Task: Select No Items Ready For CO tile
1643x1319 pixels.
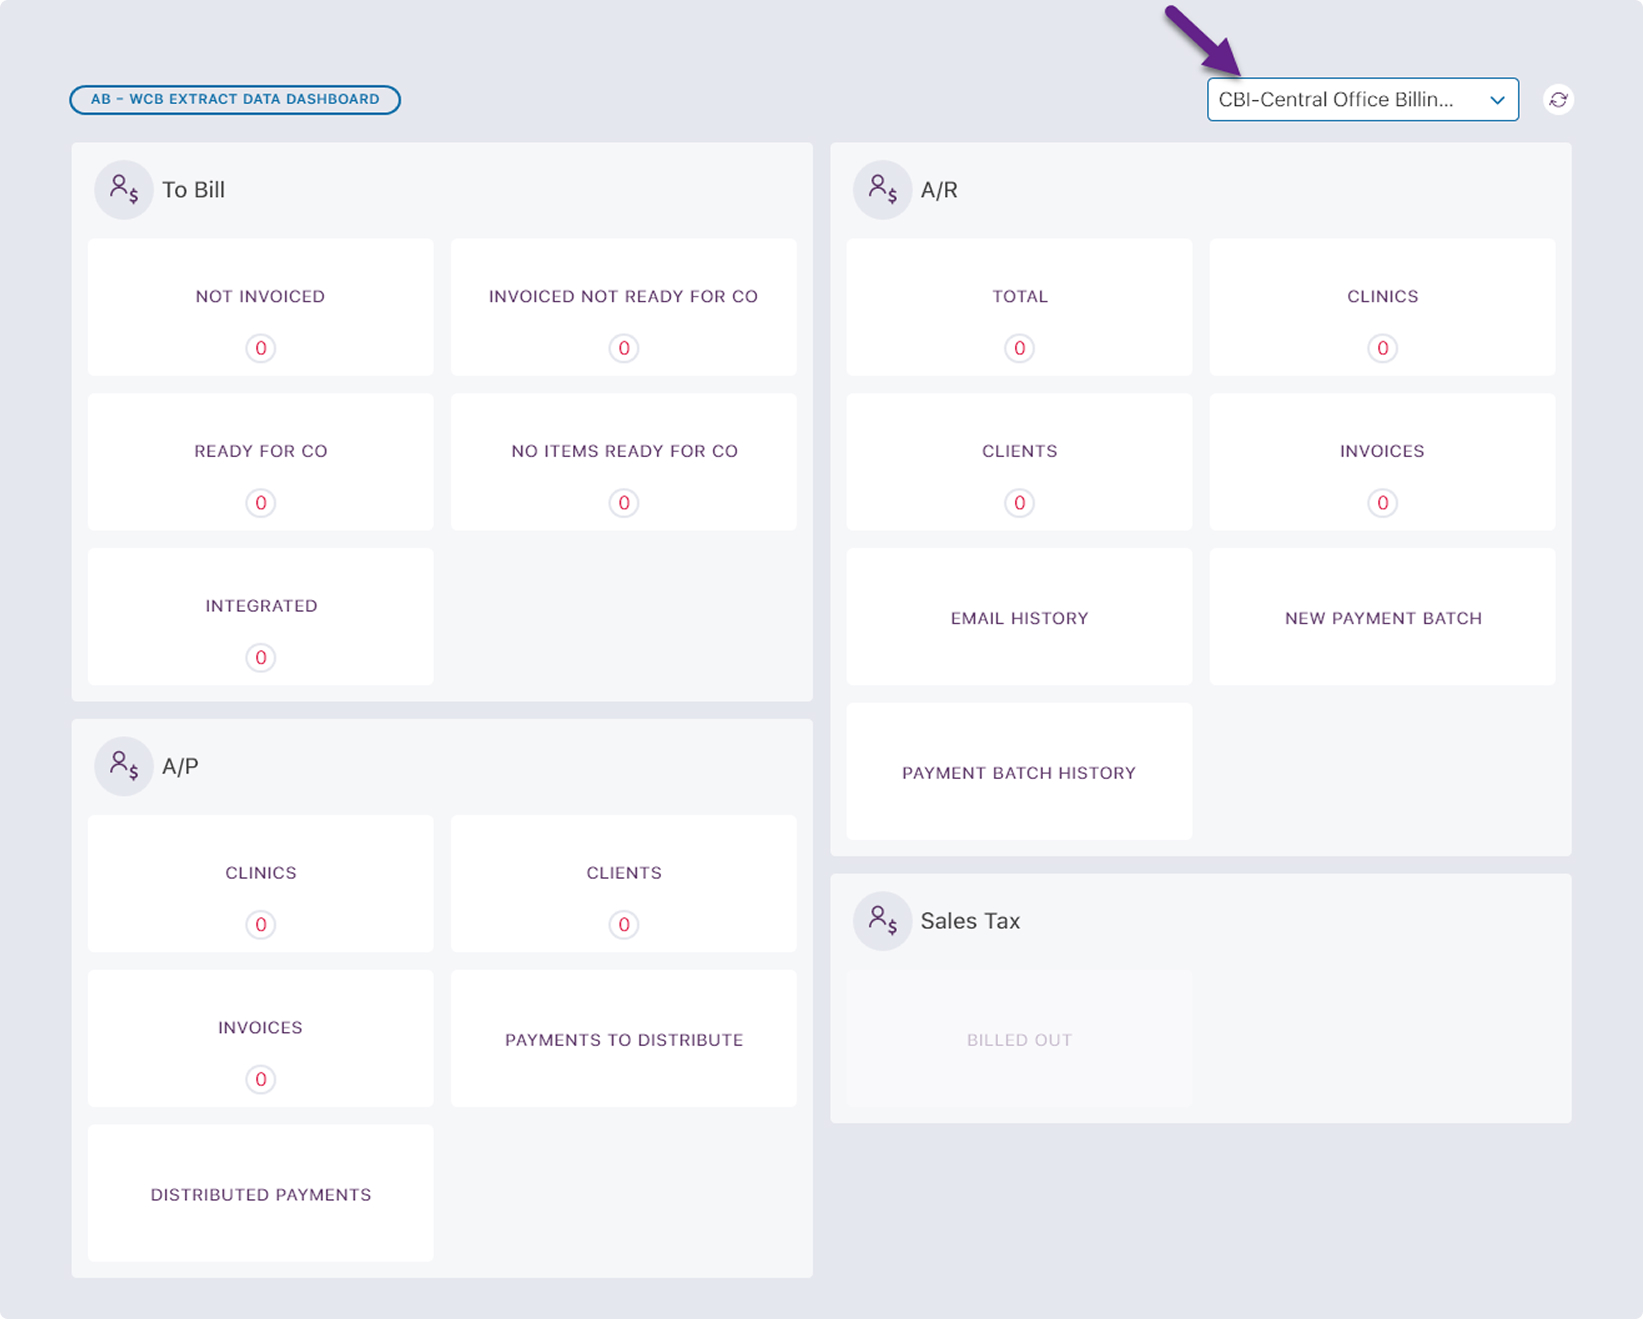Action: 623,462
